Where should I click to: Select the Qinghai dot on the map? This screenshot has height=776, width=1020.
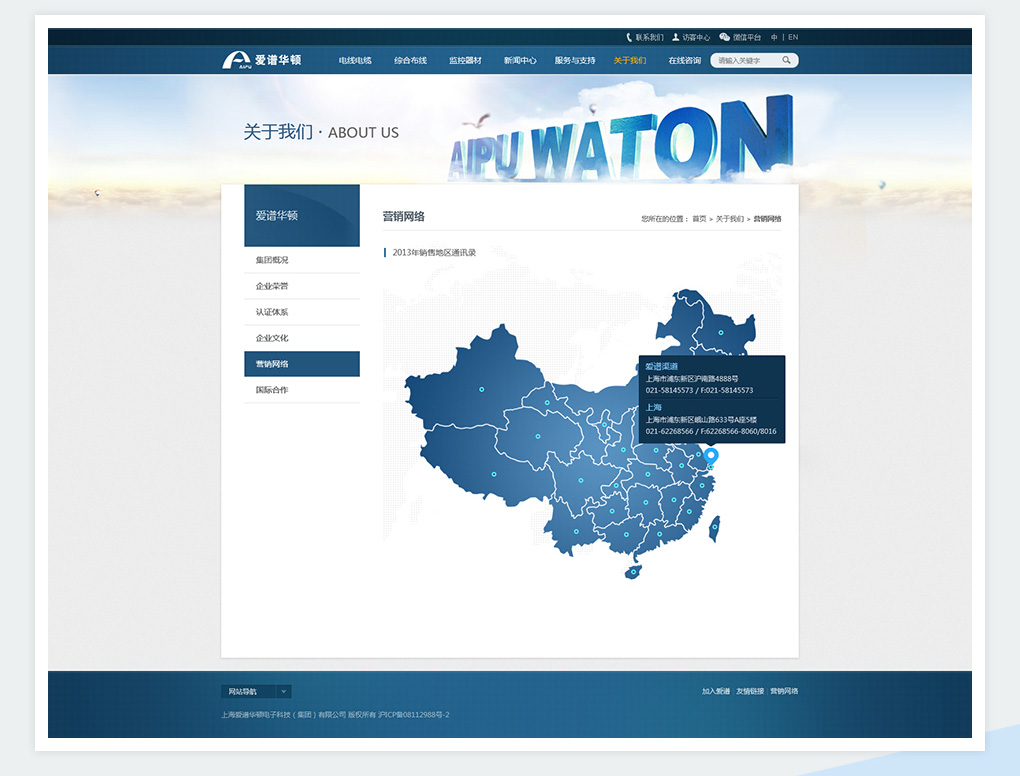click(538, 436)
